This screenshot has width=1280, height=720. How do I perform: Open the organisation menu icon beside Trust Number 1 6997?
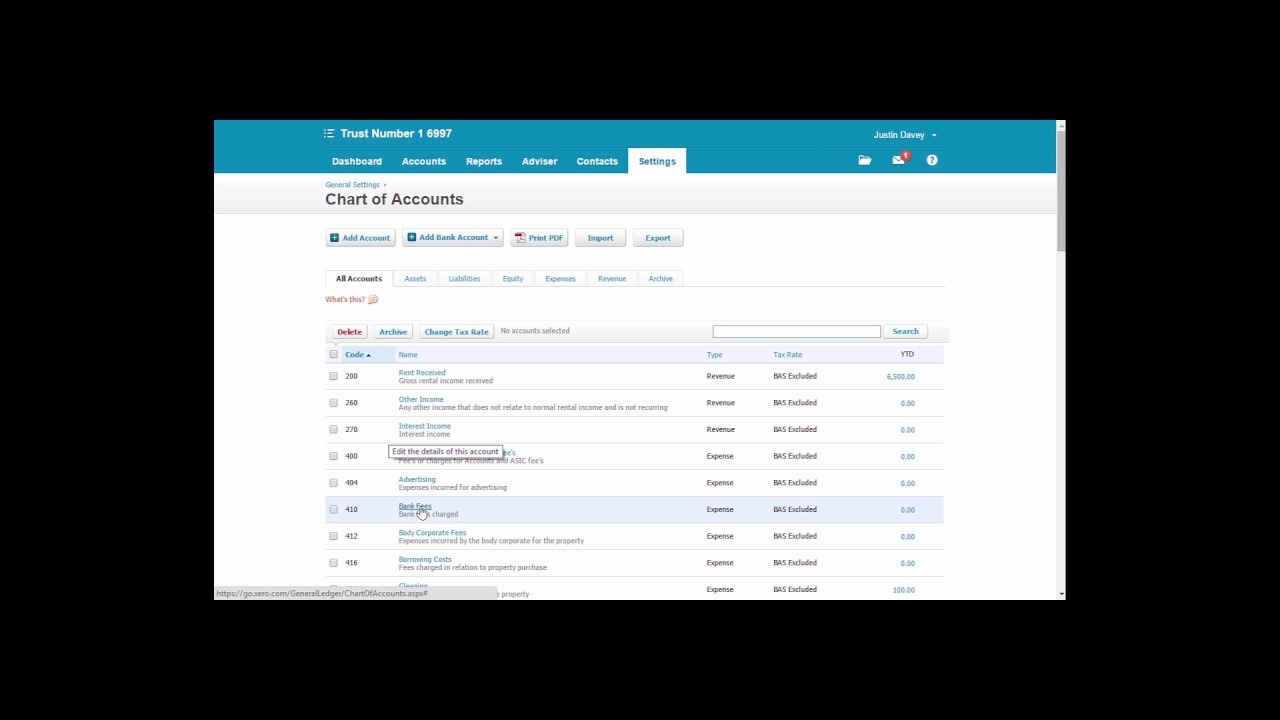point(329,133)
